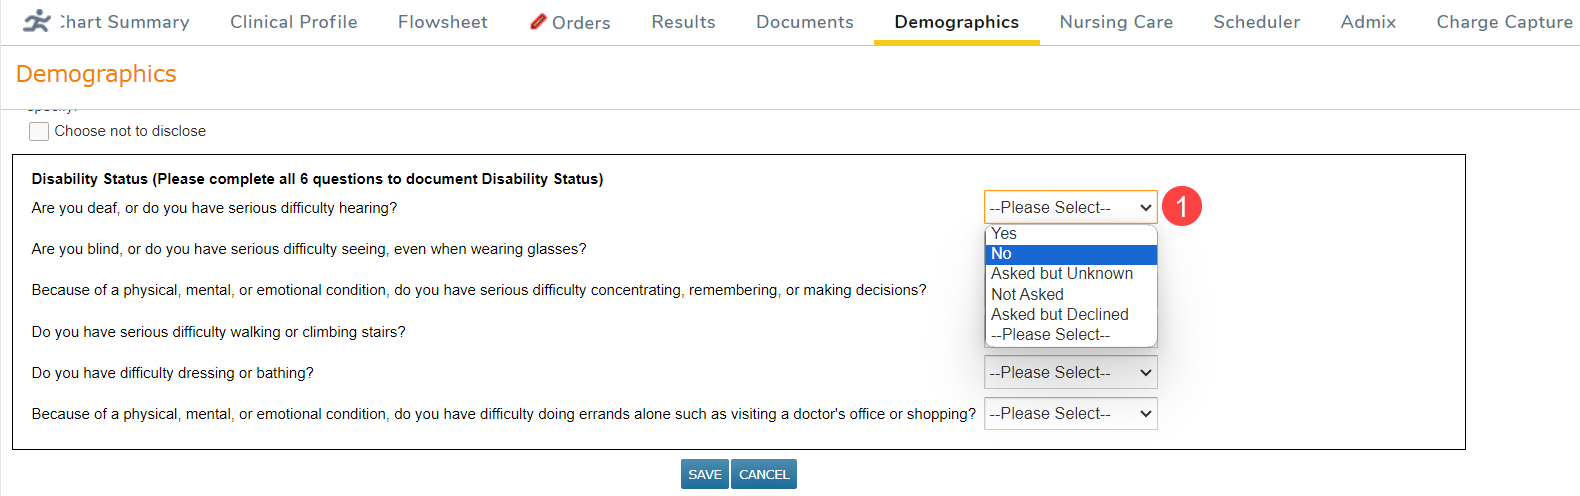Screen dimensions: 1580x496
Task: Click the CANCEL button
Action: pyautogui.click(x=764, y=475)
